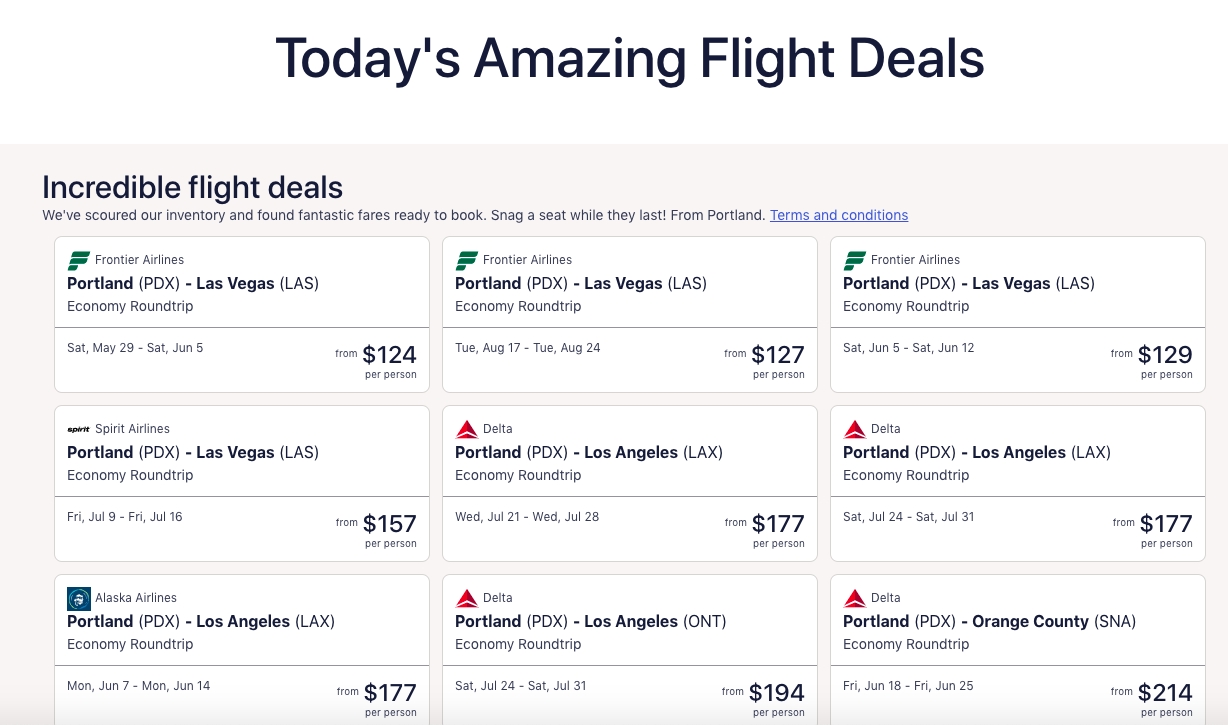
Task: Open Alaska Portland - Los Angeles route title
Action: (201, 621)
